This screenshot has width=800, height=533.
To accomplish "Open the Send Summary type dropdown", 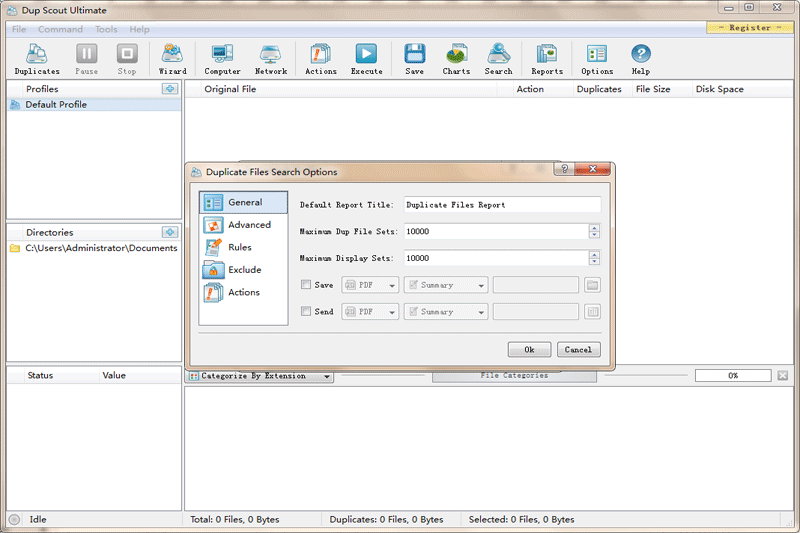I will [446, 312].
